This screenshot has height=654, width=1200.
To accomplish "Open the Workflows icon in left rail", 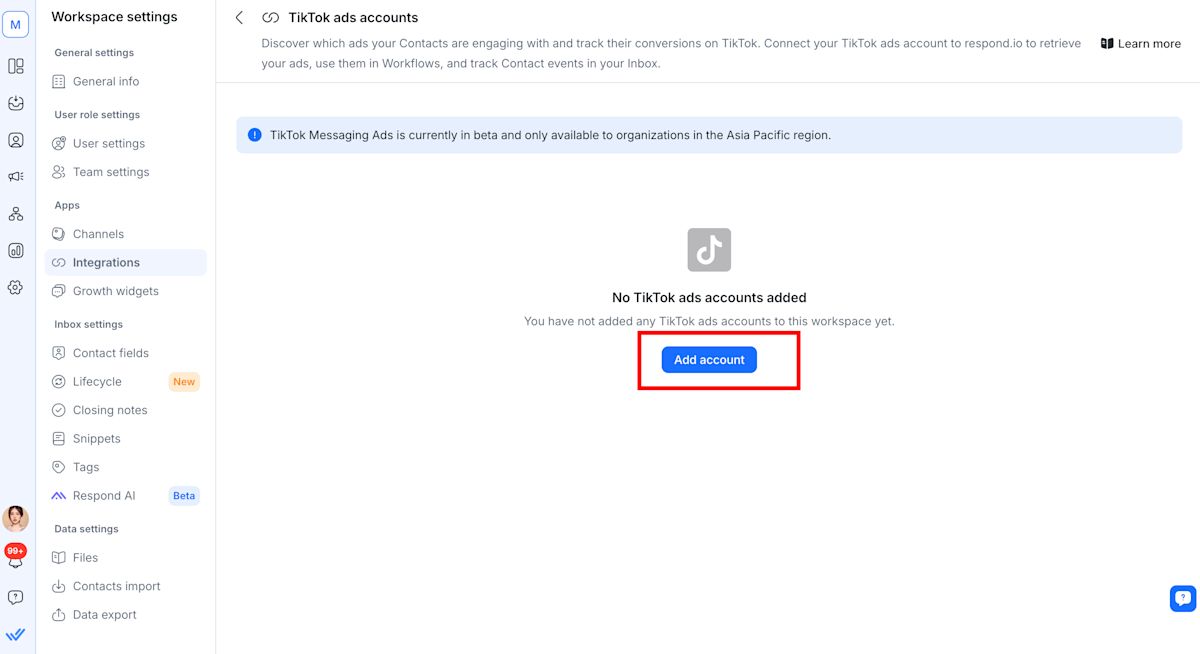I will click(x=16, y=214).
